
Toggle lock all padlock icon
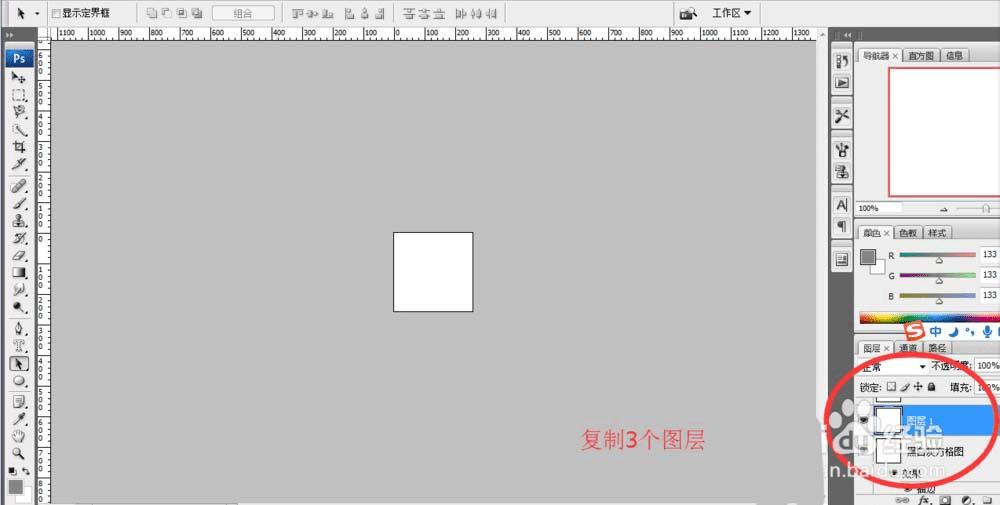click(x=931, y=386)
